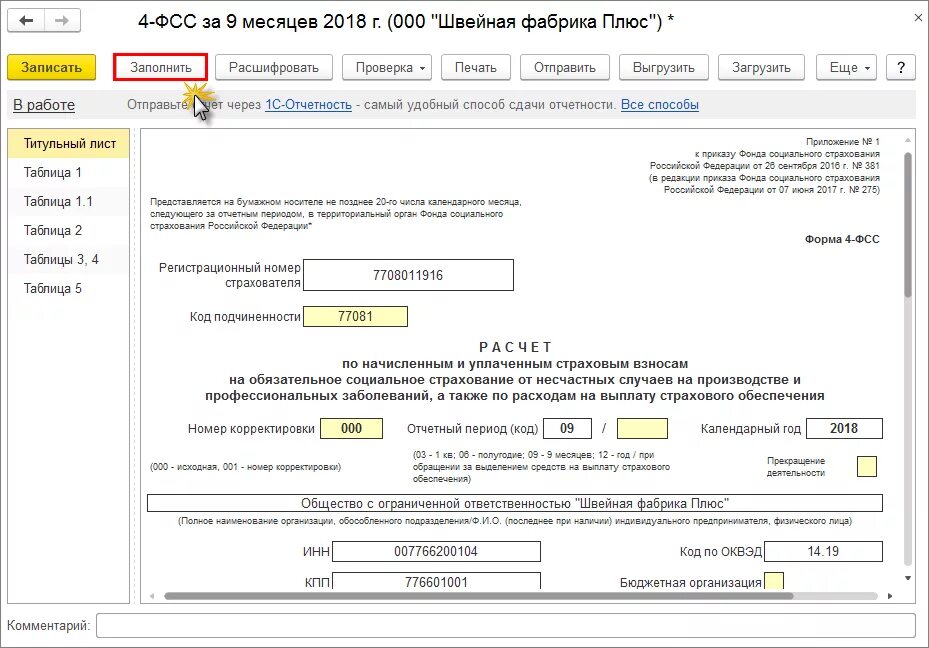Viewport: 929px width, 648px height.
Task: Click the ИНН field 007766200104
Action: (x=436, y=551)
